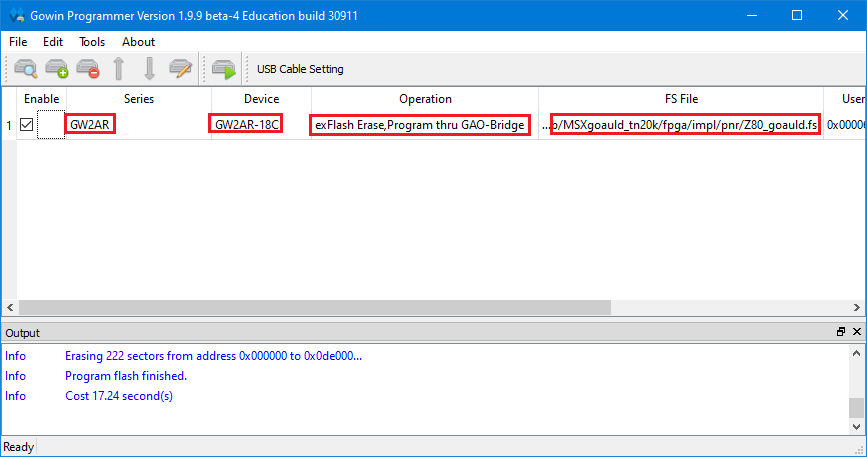Click the 'Cost 17.24 second(s)' output line
Screen dimensions: 867x457
pos(119,396)
